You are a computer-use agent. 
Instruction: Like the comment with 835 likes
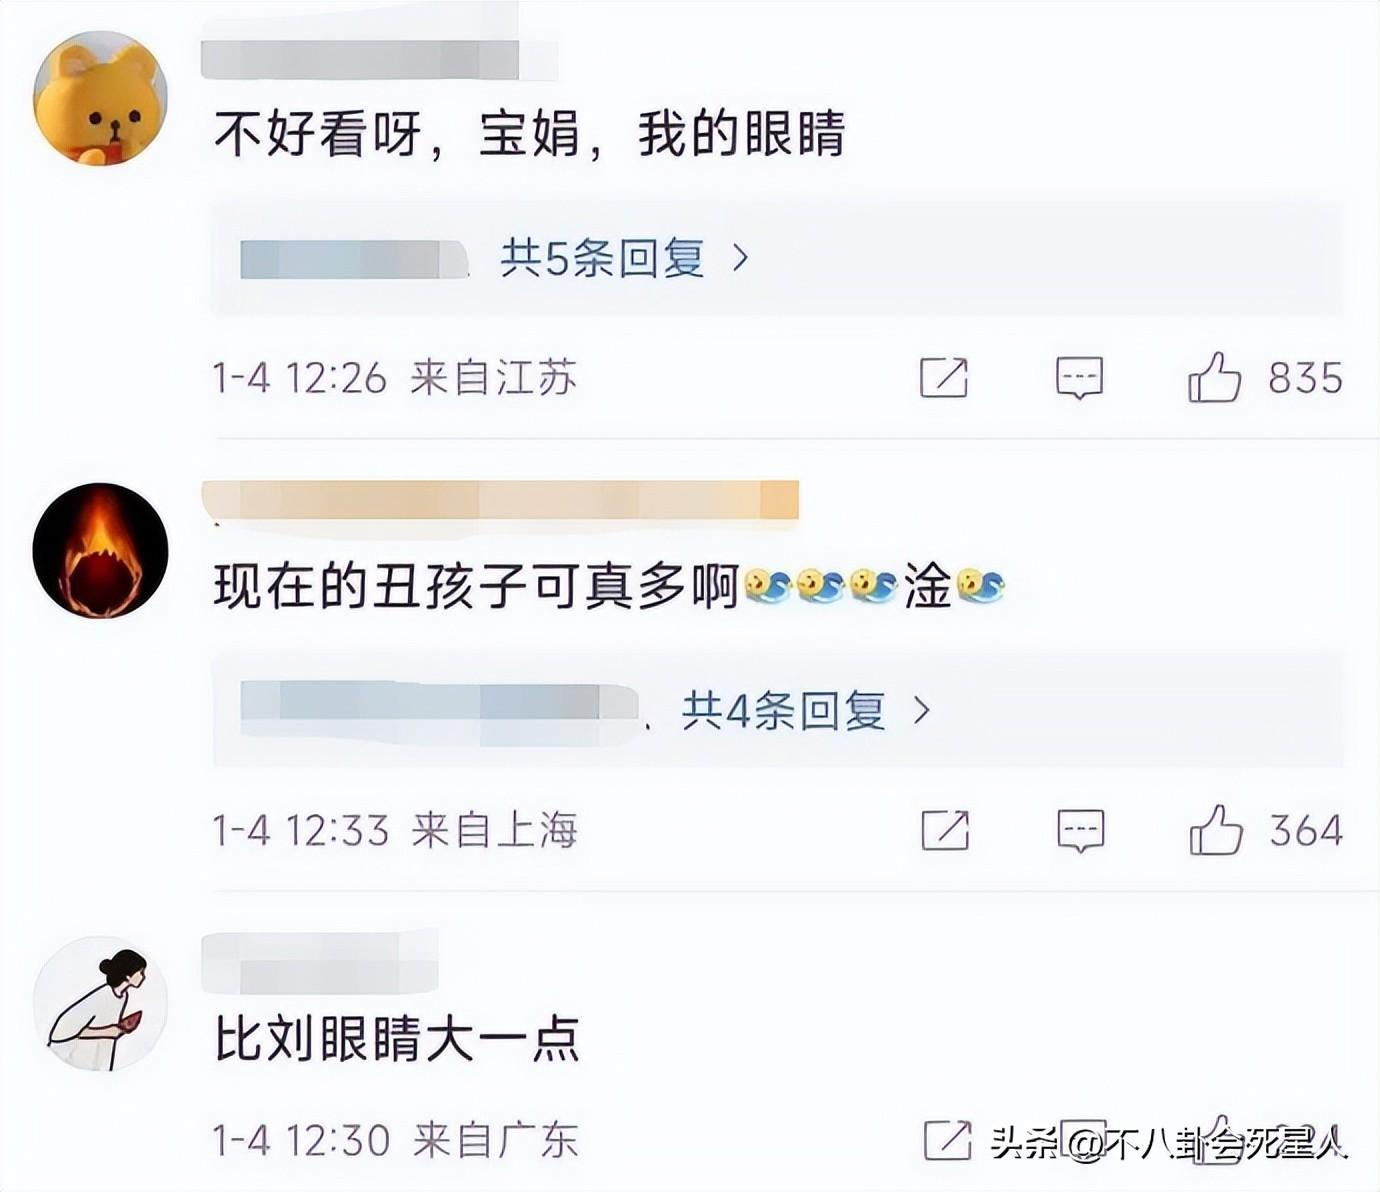(1214, 377)
